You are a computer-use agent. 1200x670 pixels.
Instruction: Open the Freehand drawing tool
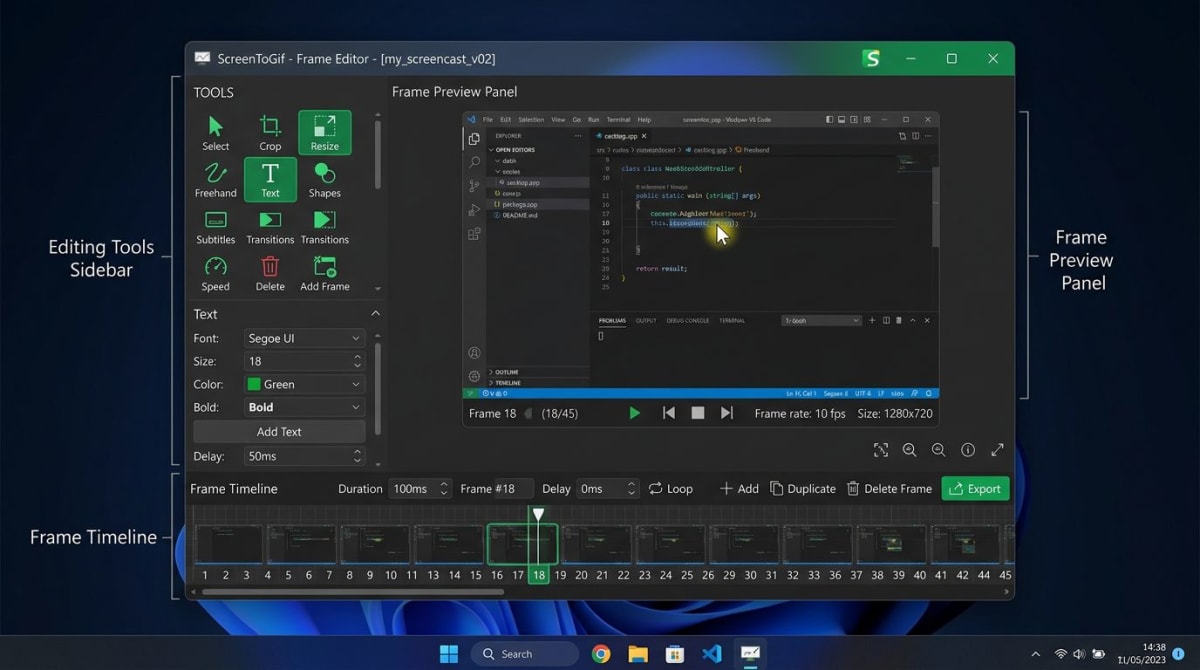[x=215, y=180]
